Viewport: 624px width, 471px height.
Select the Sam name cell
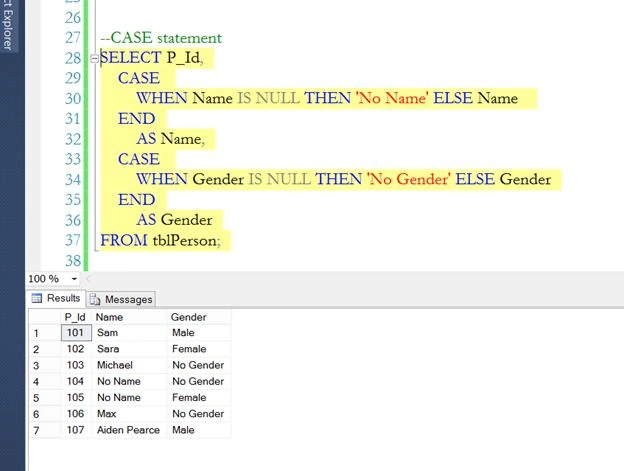tap(129, 333)
